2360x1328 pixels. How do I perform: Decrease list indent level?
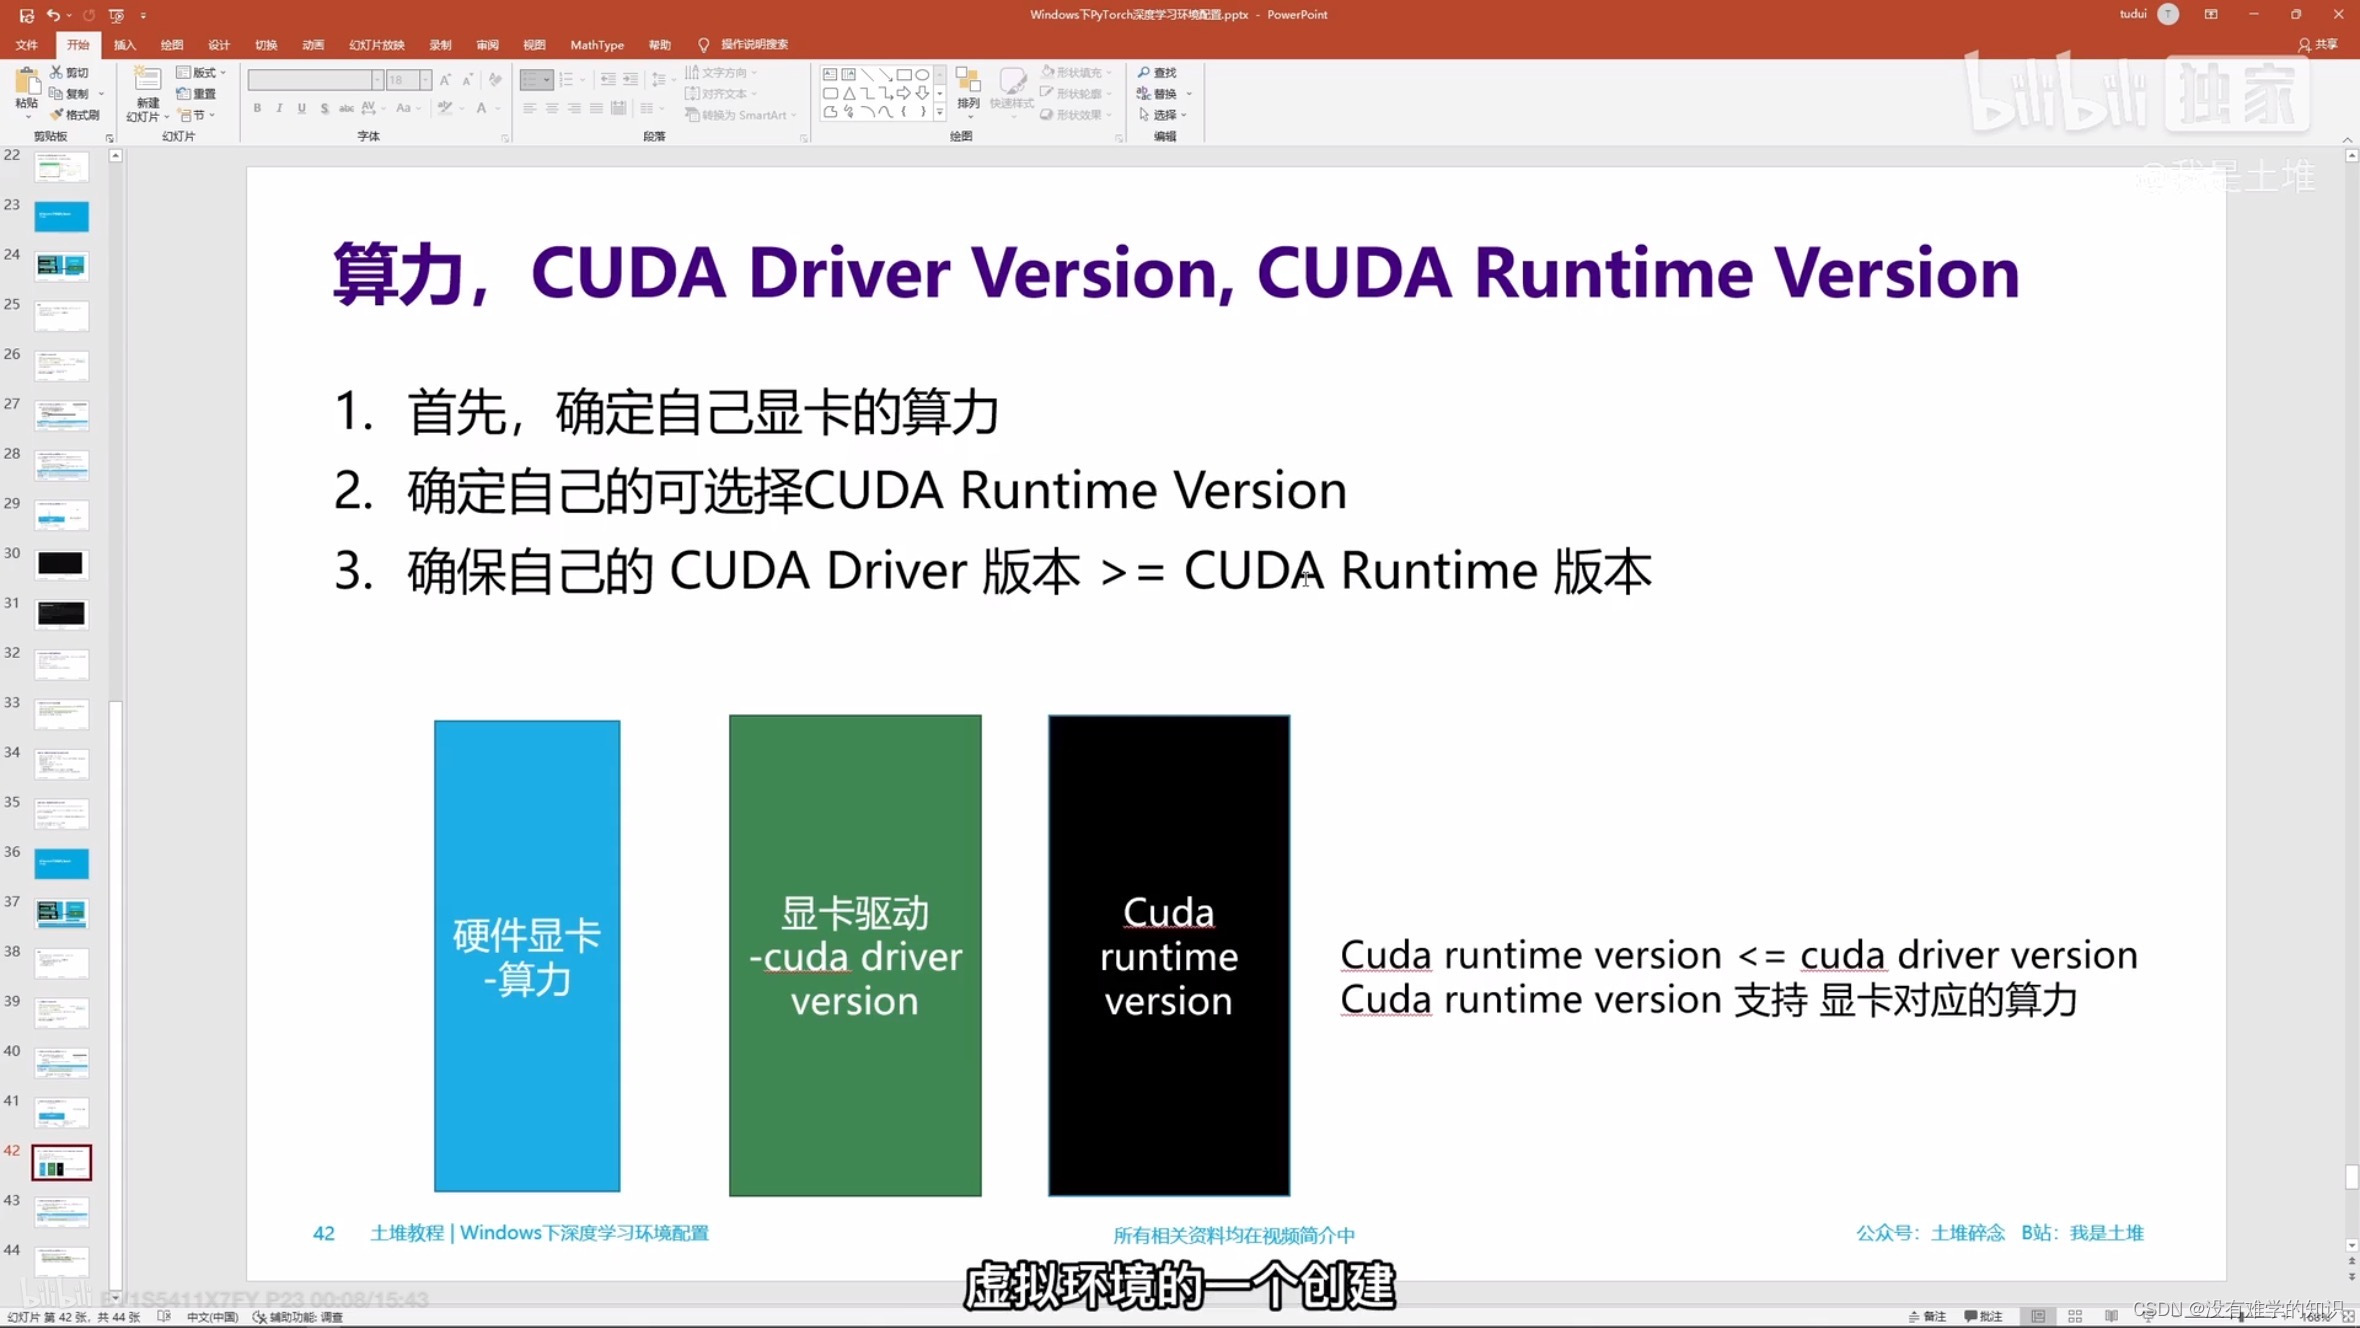pyautogui.click(x=608, y=80)
